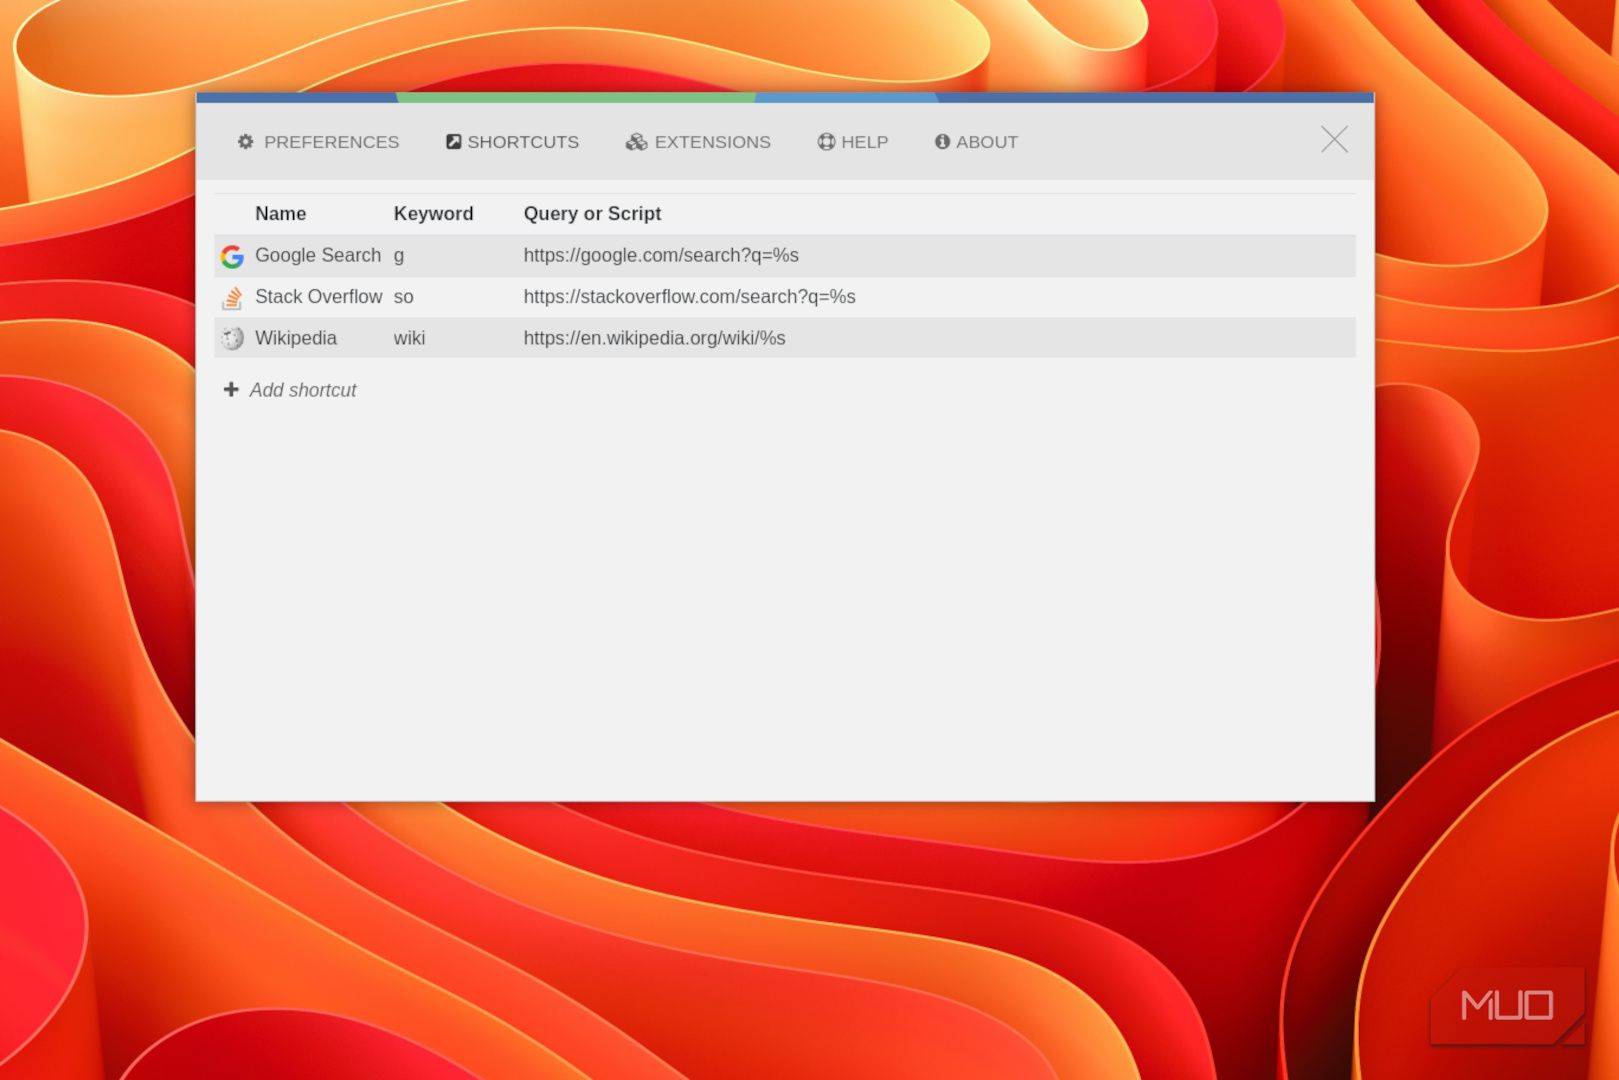Click the google.com search query URL
Image resolution: width=1619 pixels, height=1080 pixels.
[x=661, y=255]
